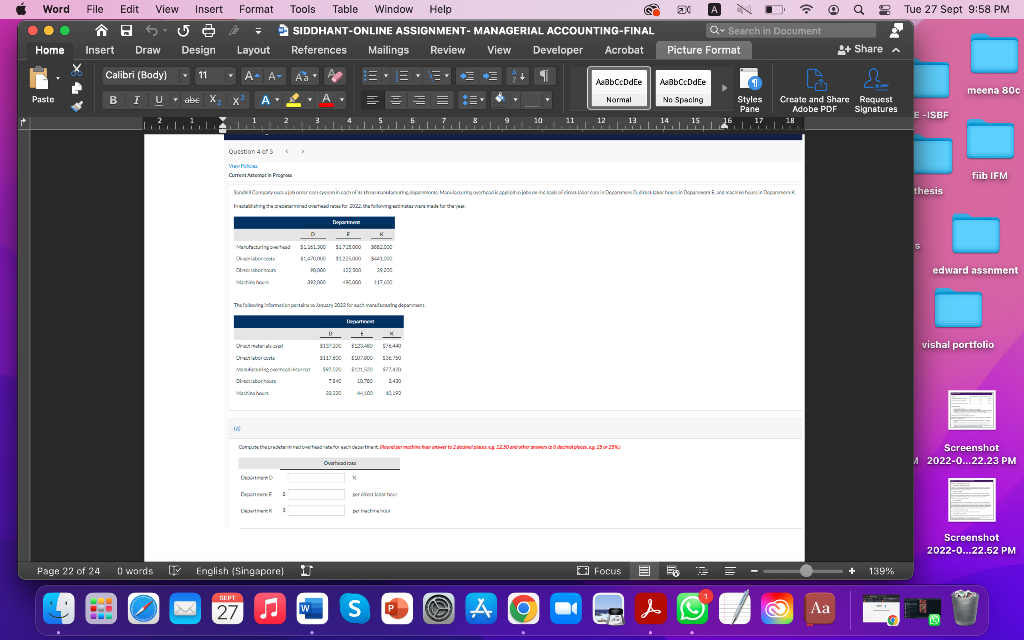The width and height of the screenshot is (1024, 640).
Task: Toggle paragraph marks visibility
Action: (x=545, y=76)
